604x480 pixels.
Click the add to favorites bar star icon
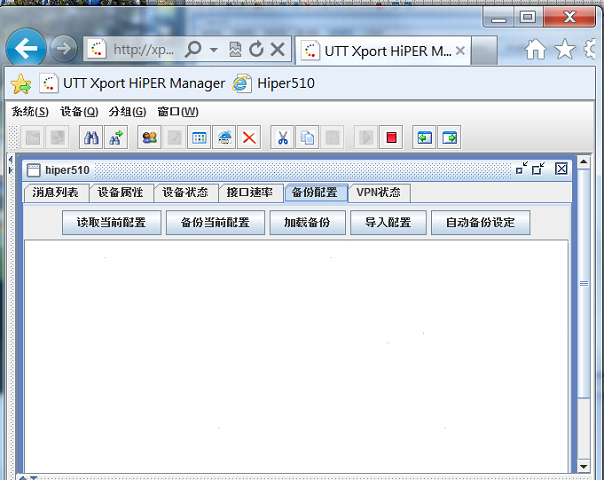point(21,84)
